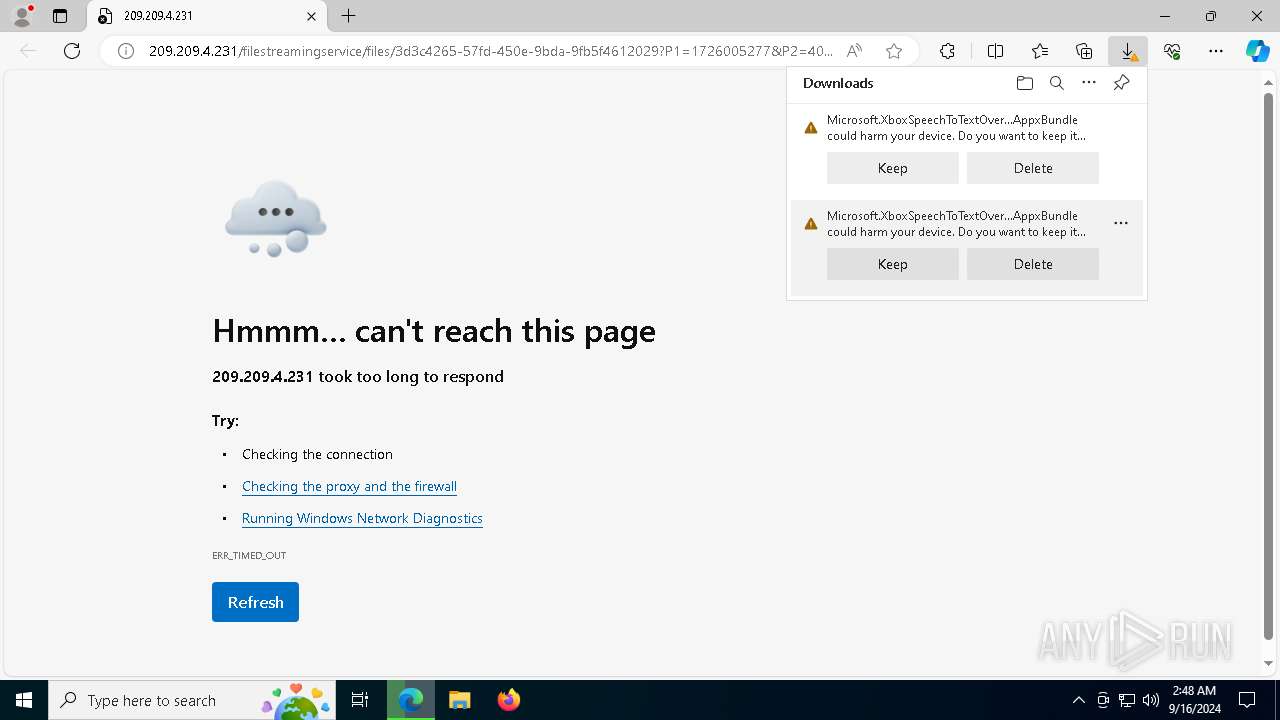Click the blue Refresh button
This screenshot has height=720, width=1280.
coord(255,602)
